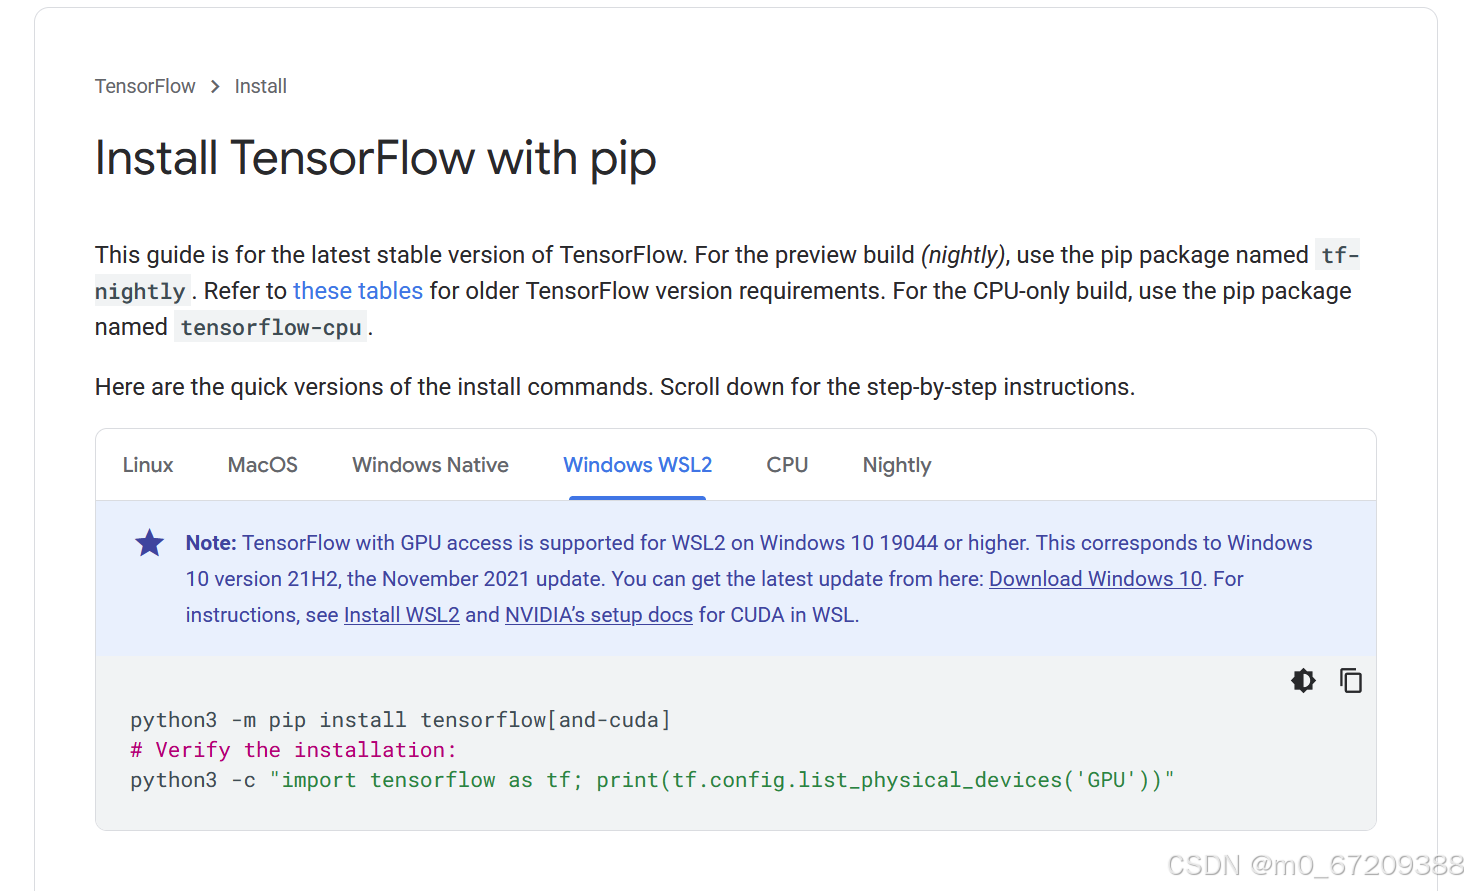
Task: Open the TensorFlow breadcrumb link
Action: (x=145, y=87)
